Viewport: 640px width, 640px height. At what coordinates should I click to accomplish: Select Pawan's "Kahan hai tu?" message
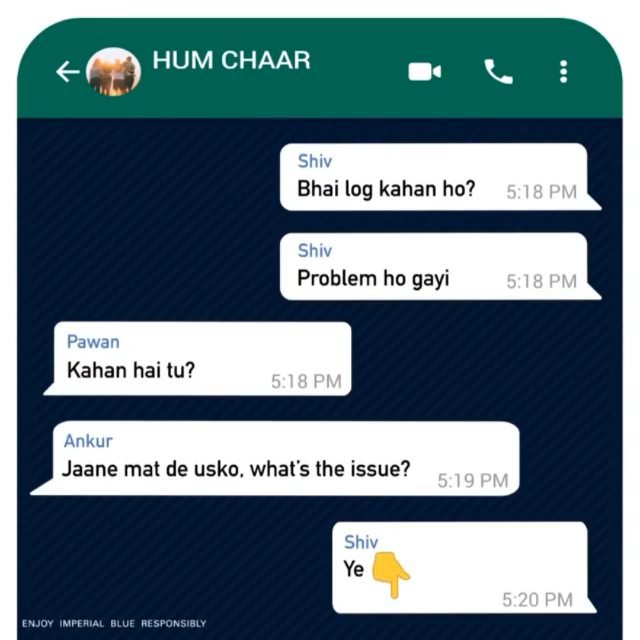198,359
